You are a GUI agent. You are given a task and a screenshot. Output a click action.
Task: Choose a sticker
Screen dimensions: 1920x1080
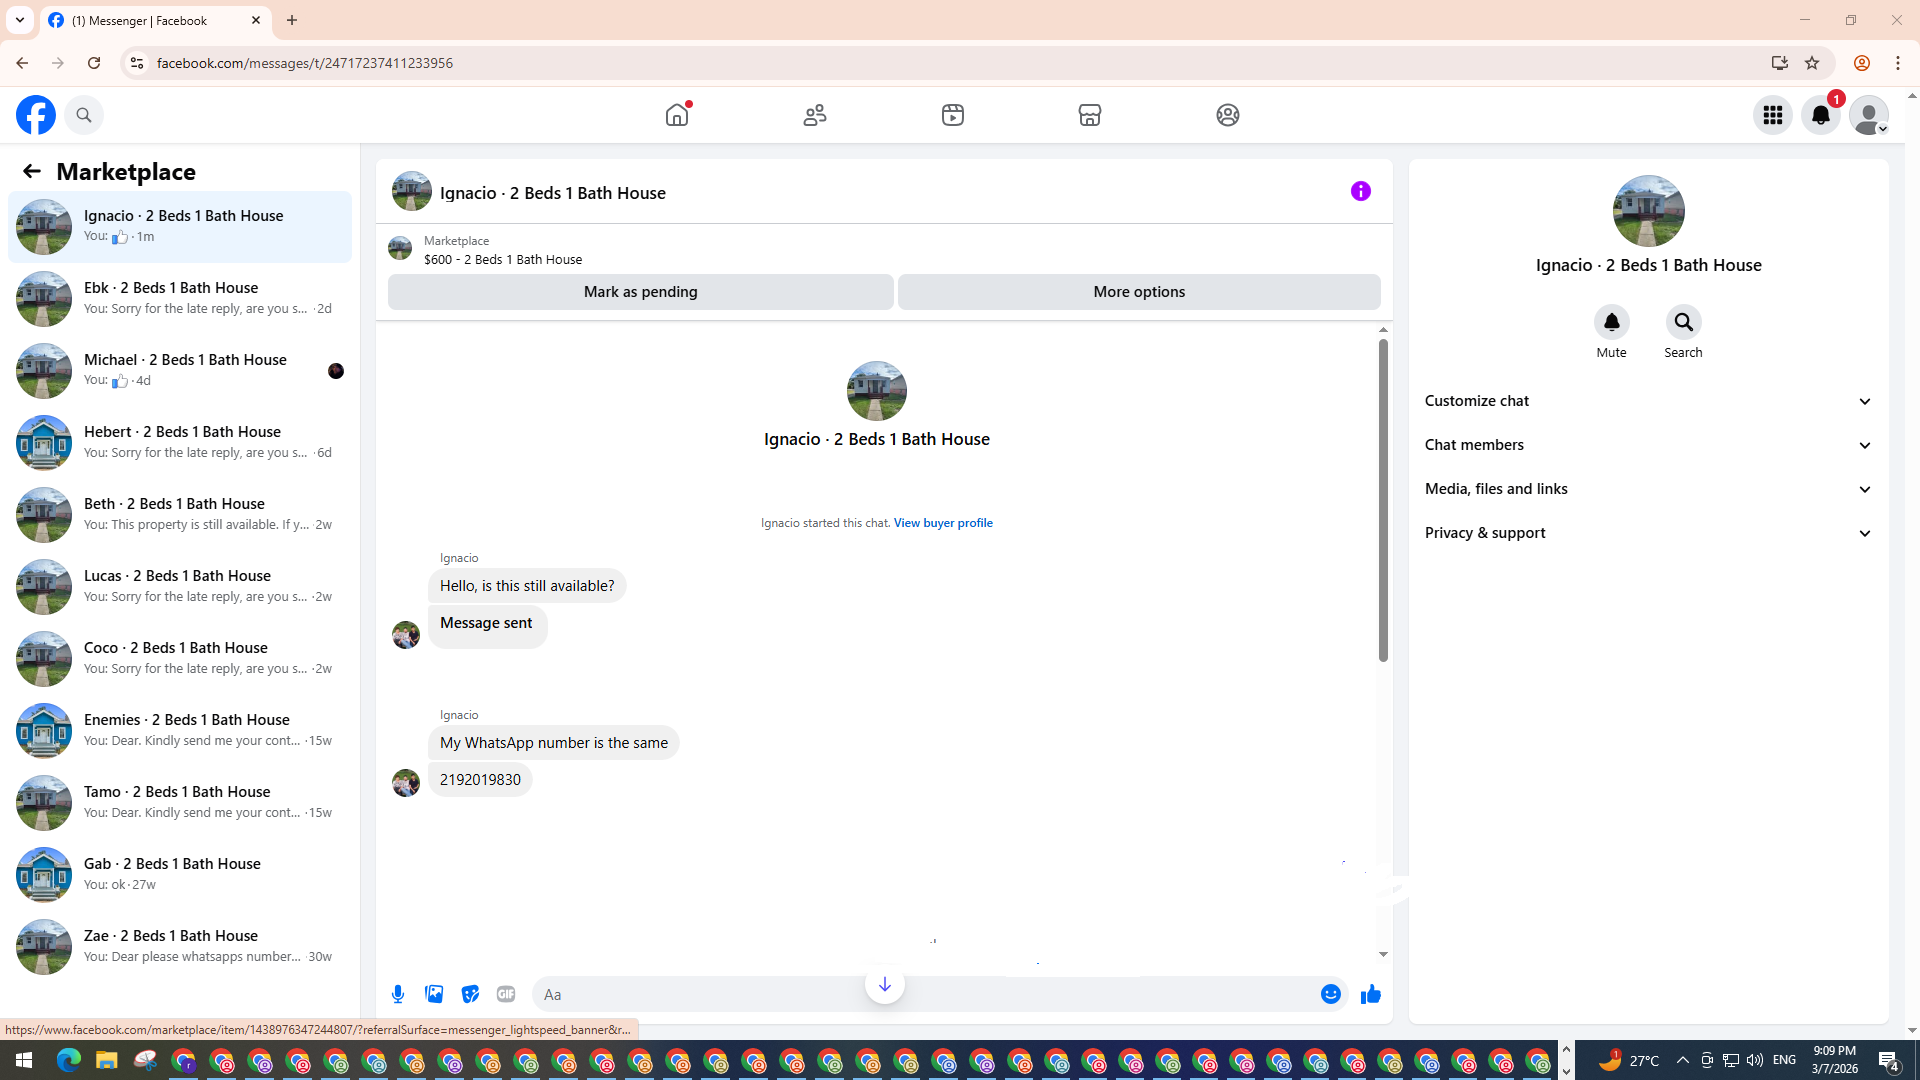point(470,994)
